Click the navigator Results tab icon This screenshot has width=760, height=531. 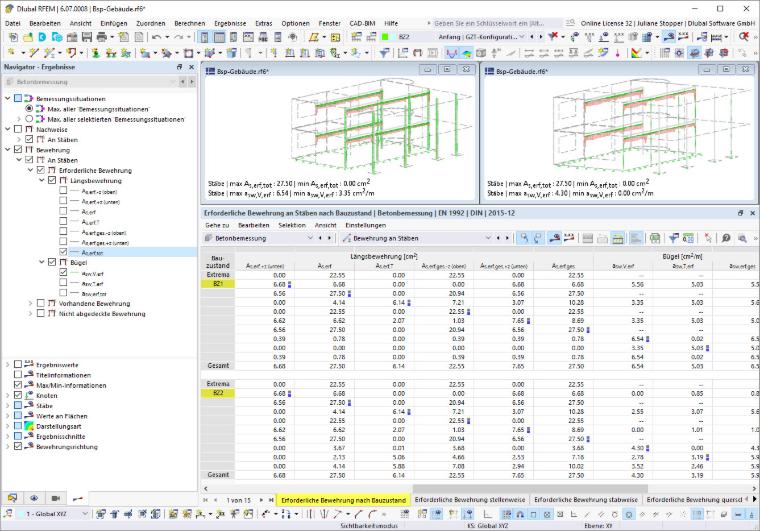(x=78, y=498)
